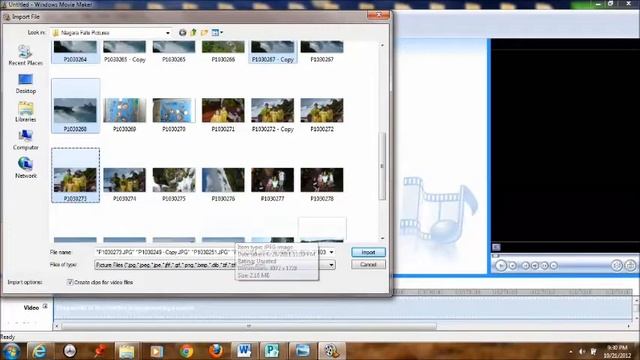Viewport: 640px width, 360px height.
Task: Open the taskbar clock and date
Action: coord(617,351)
